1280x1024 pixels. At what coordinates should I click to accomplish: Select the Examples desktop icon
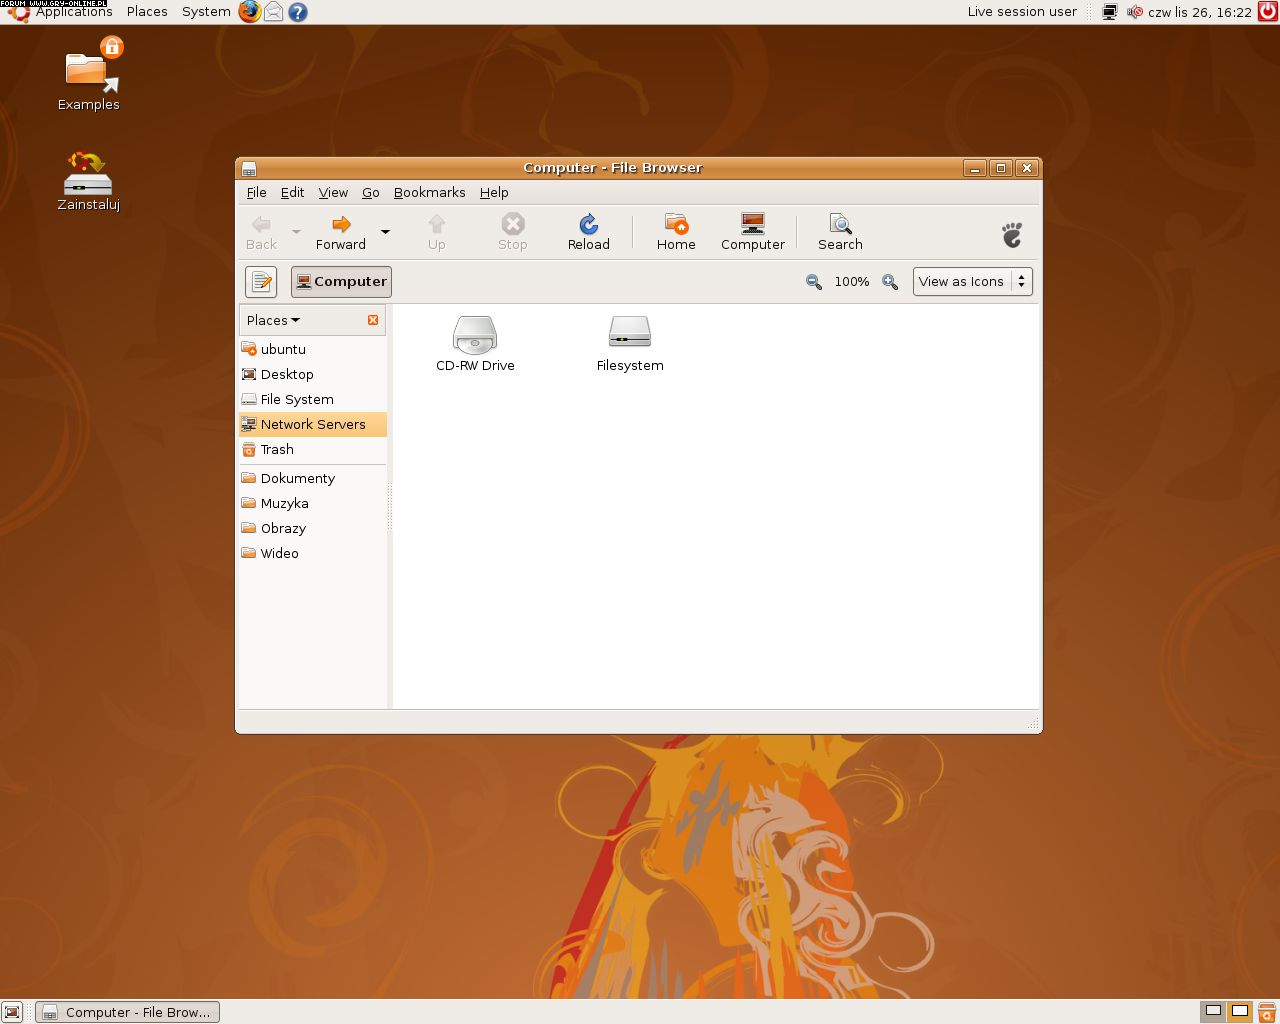(88, 74)
